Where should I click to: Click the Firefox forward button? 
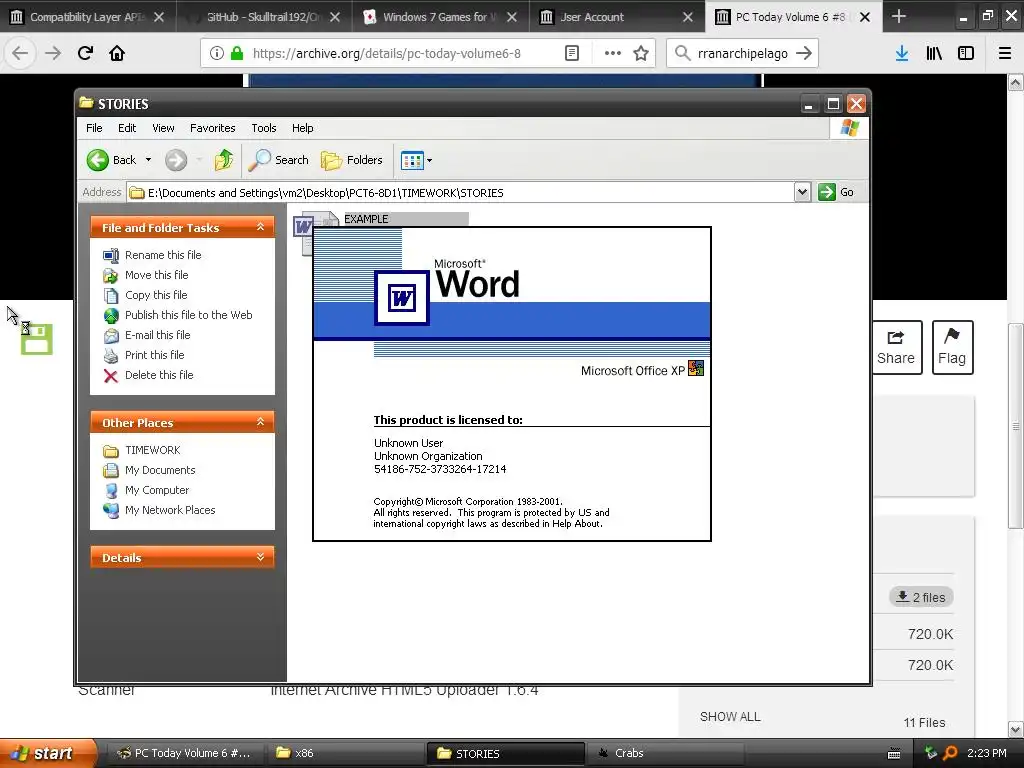pyautogui.click(x=52, y=53)
